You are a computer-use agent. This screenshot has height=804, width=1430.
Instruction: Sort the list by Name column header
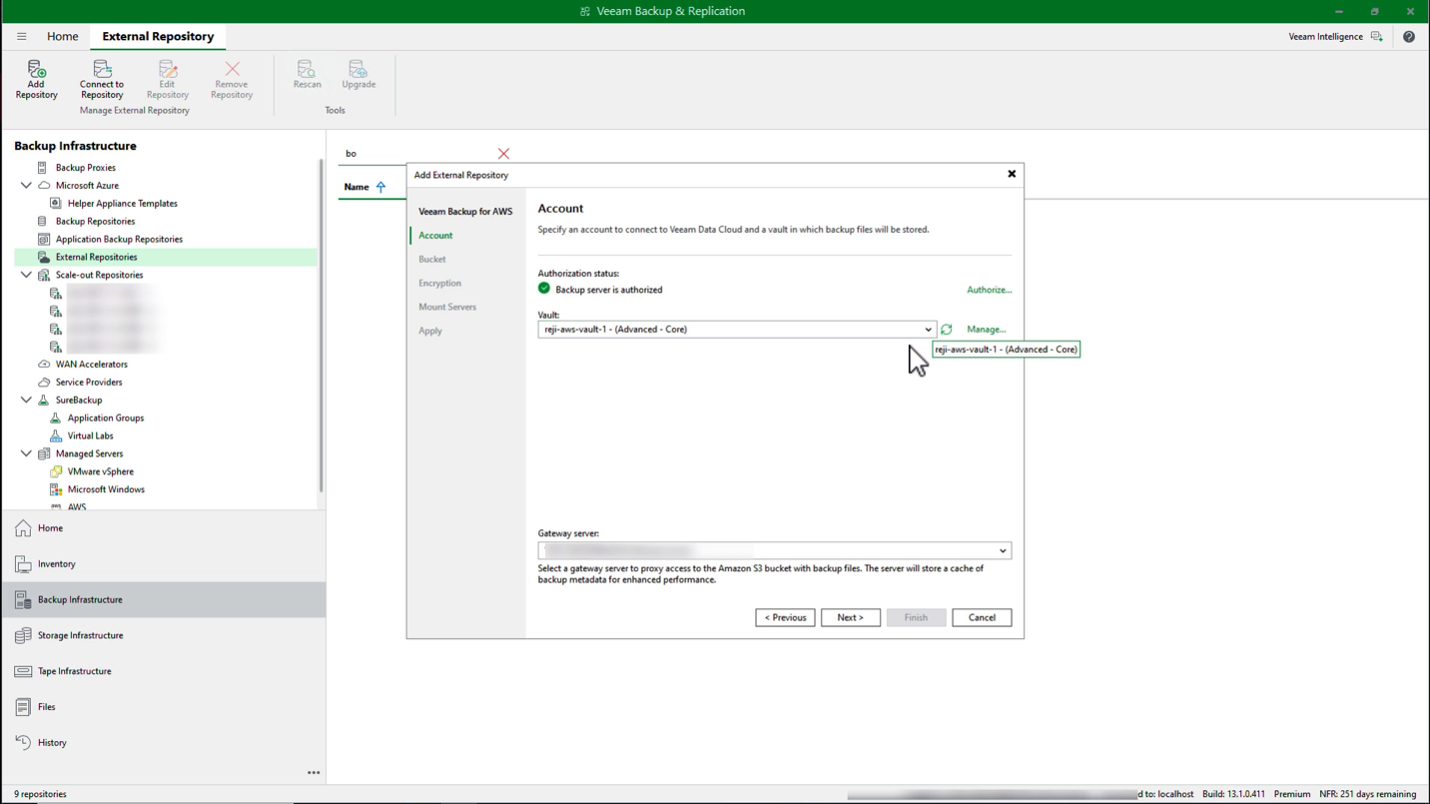pyautogui.click(x=357, y=187)
